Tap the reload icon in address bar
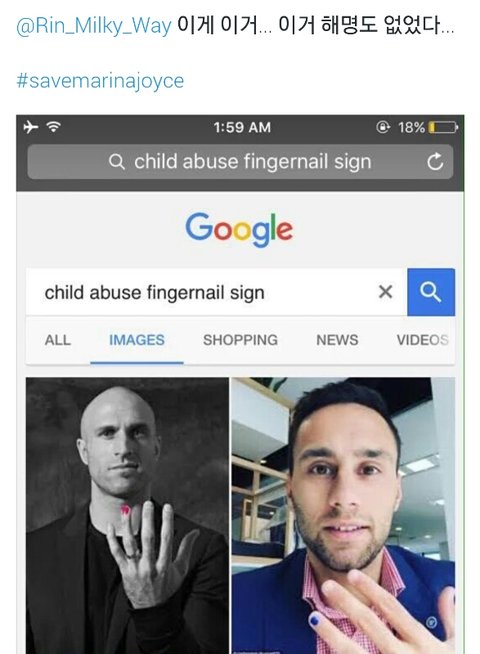Viewport: 480px width, 654px height. pyautogui.click(x=435, y=161)
